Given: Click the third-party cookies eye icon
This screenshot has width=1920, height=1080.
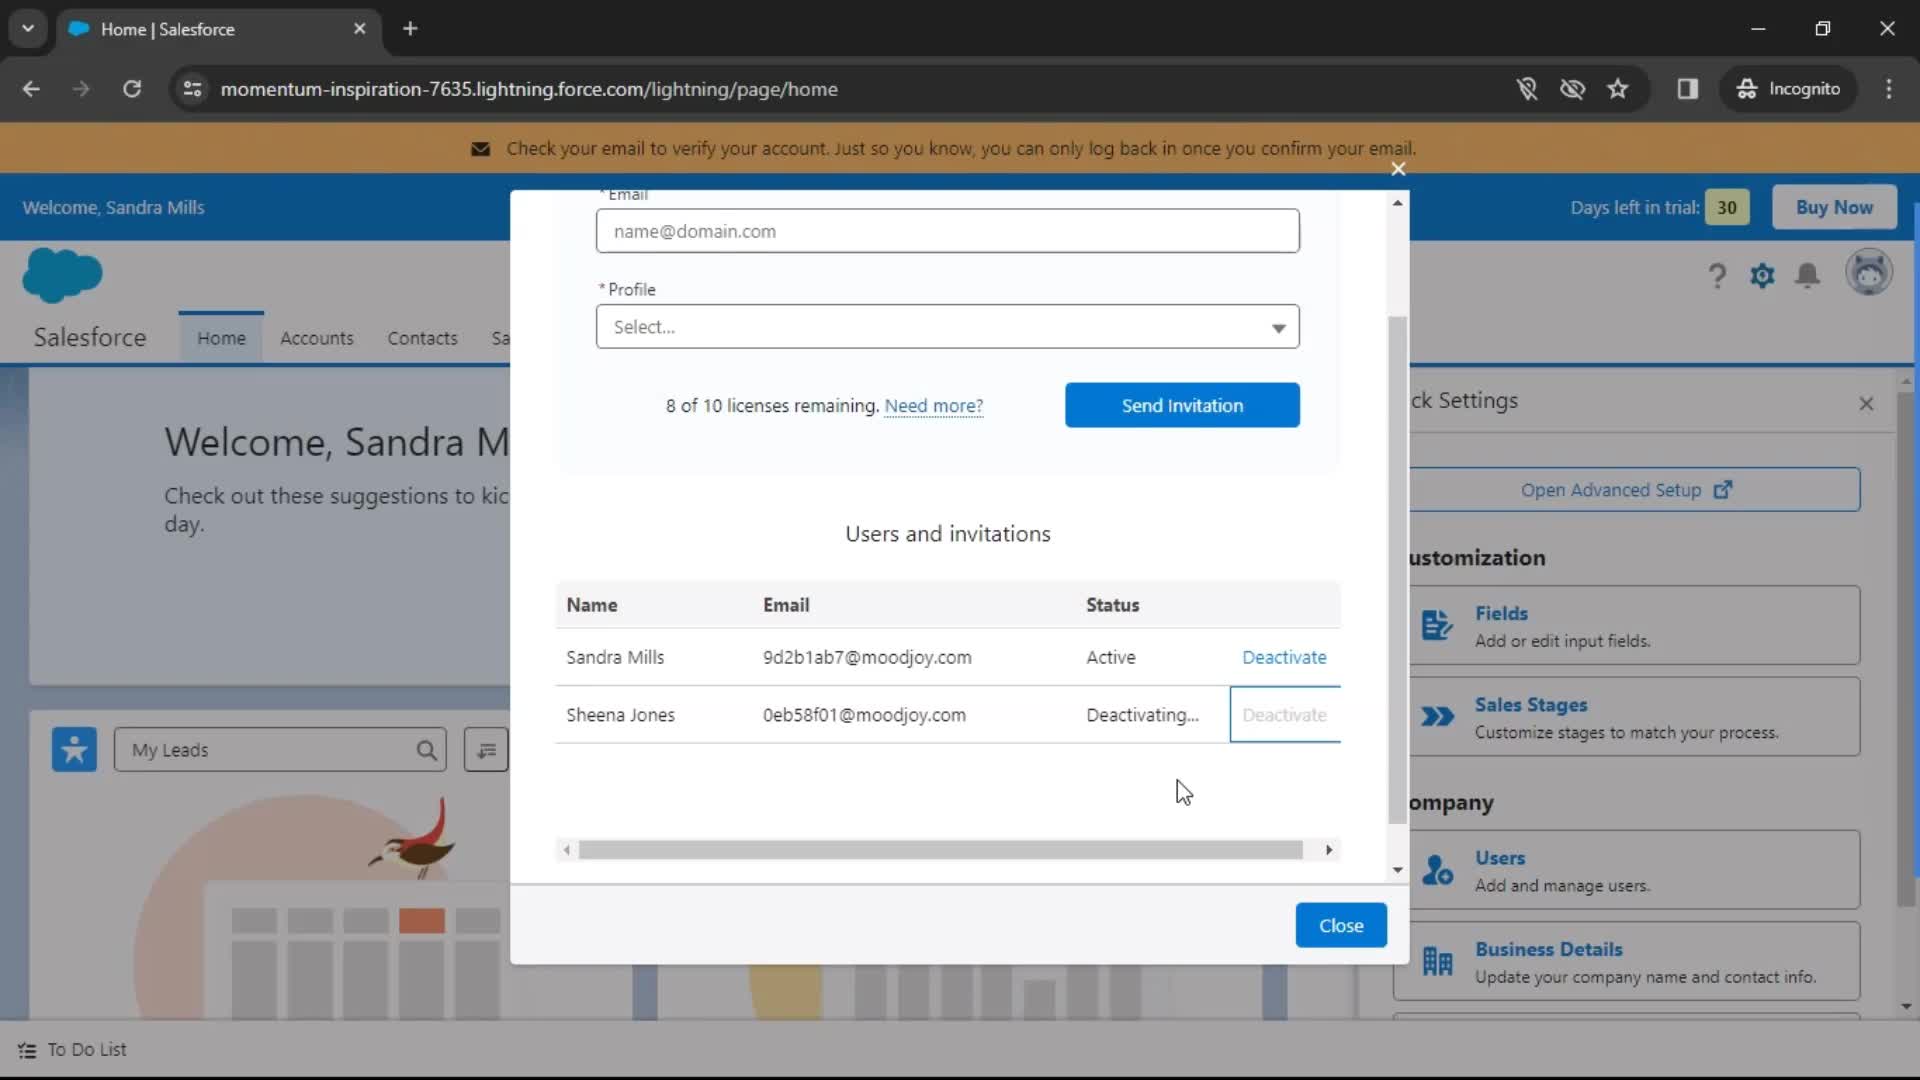Looking at the screenshot, I should (x=1572, y=89).
